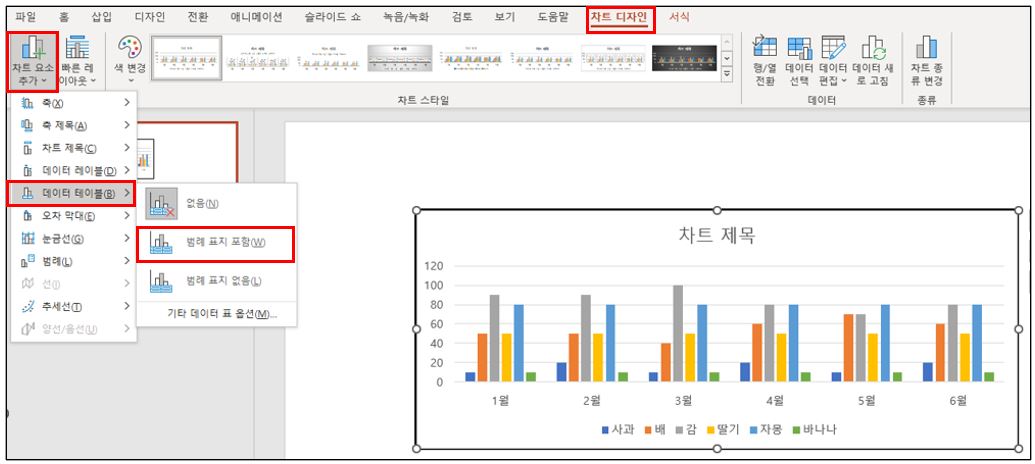Select the dark black chart style thumbnail
The width and height of the screenshot is (1035, 464).
684,58
